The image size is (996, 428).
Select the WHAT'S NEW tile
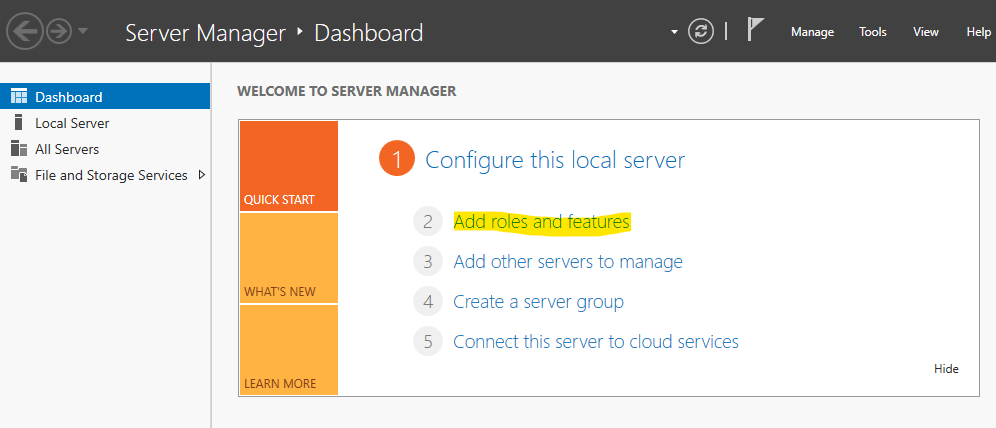tap(288, 258)
